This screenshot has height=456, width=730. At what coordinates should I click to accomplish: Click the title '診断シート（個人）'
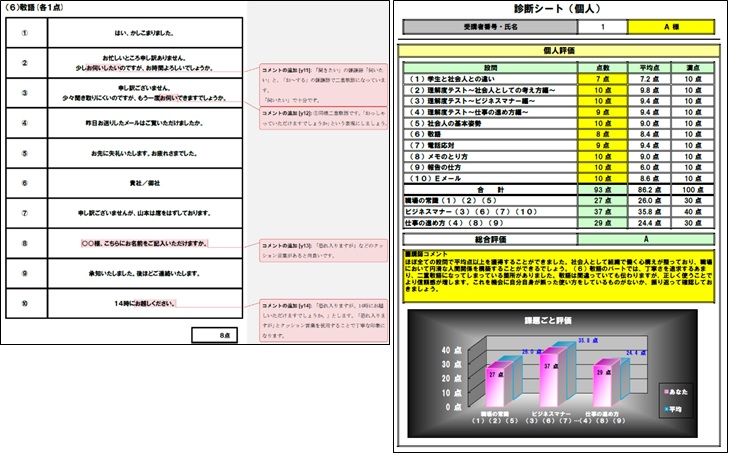(x=557, y=9)
